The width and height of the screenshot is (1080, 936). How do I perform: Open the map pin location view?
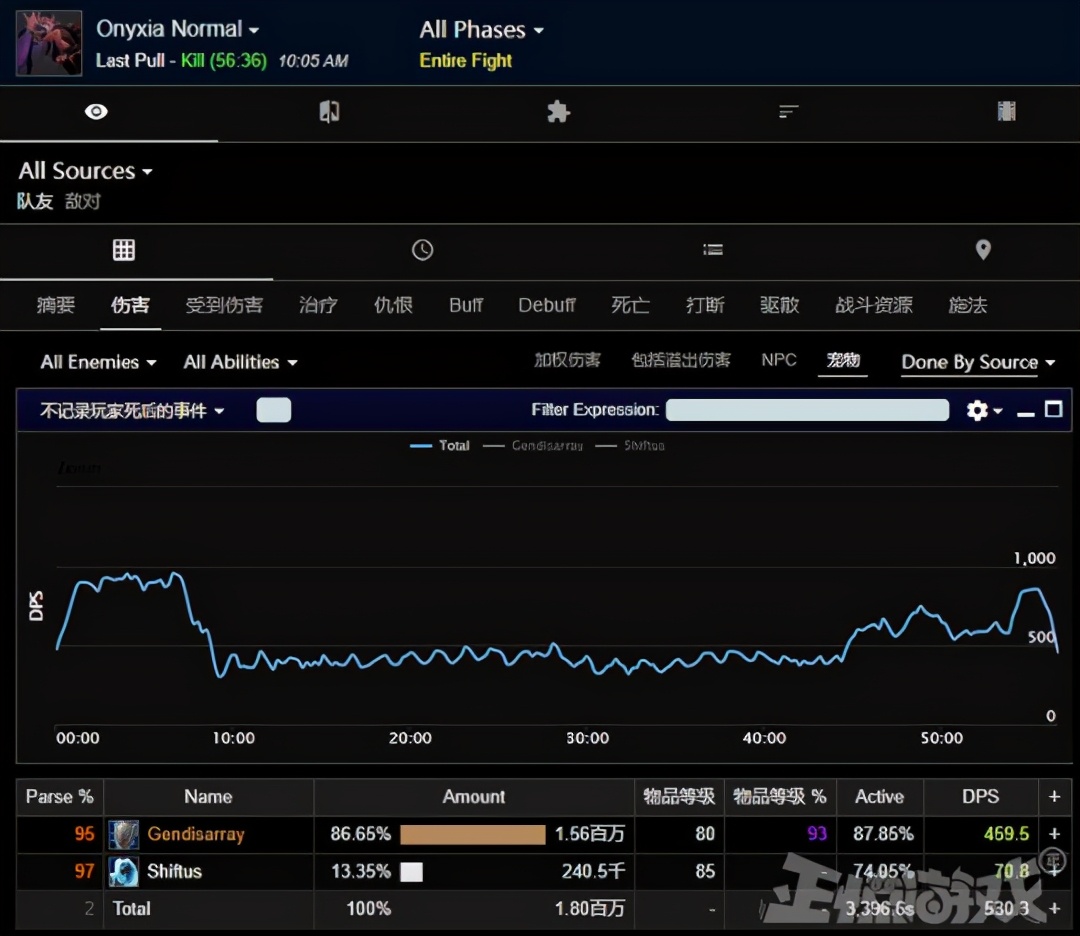(983, 250)
